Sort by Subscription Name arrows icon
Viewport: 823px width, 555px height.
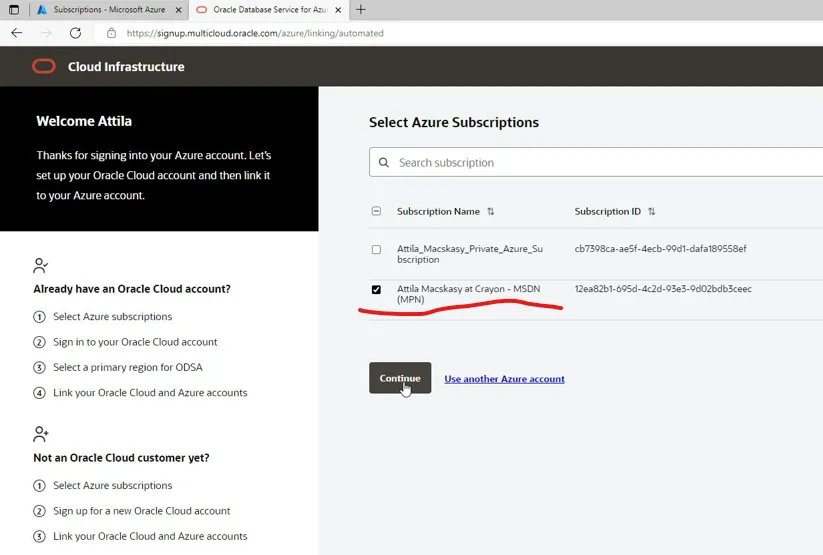click(x=490, y=211)
